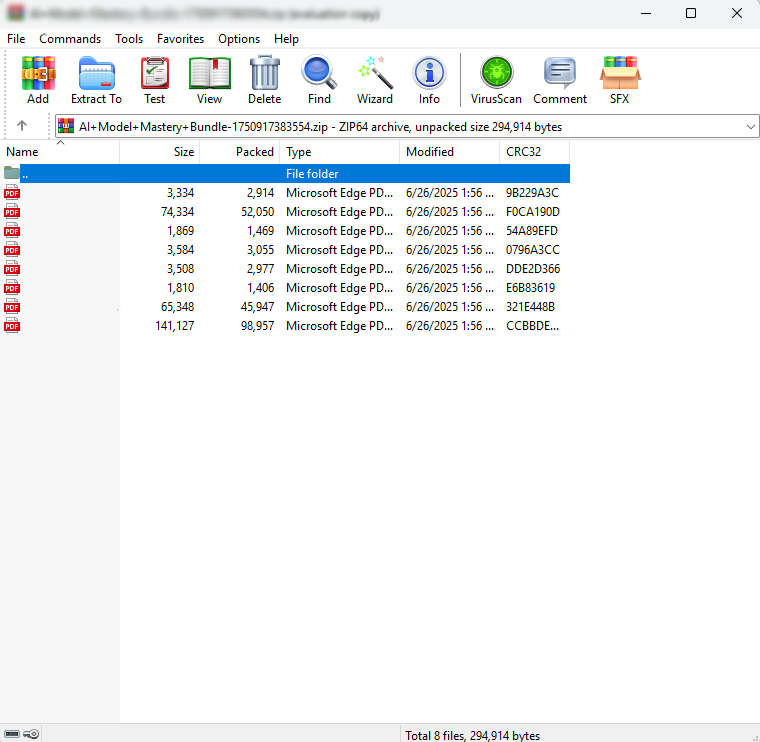Run Test on archived files
The width and height of the screenshot is (760, 742).
pos(154,80)
